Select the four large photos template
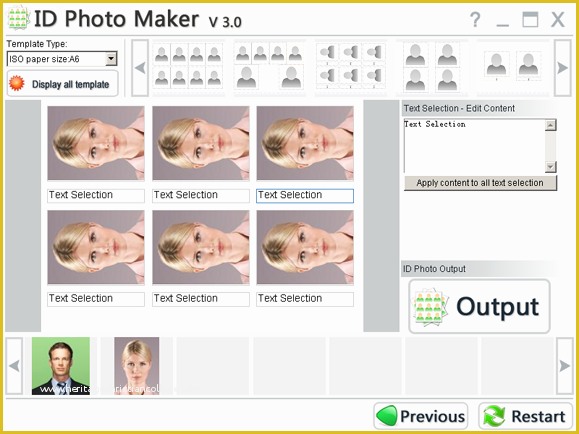 coord(431,67)
